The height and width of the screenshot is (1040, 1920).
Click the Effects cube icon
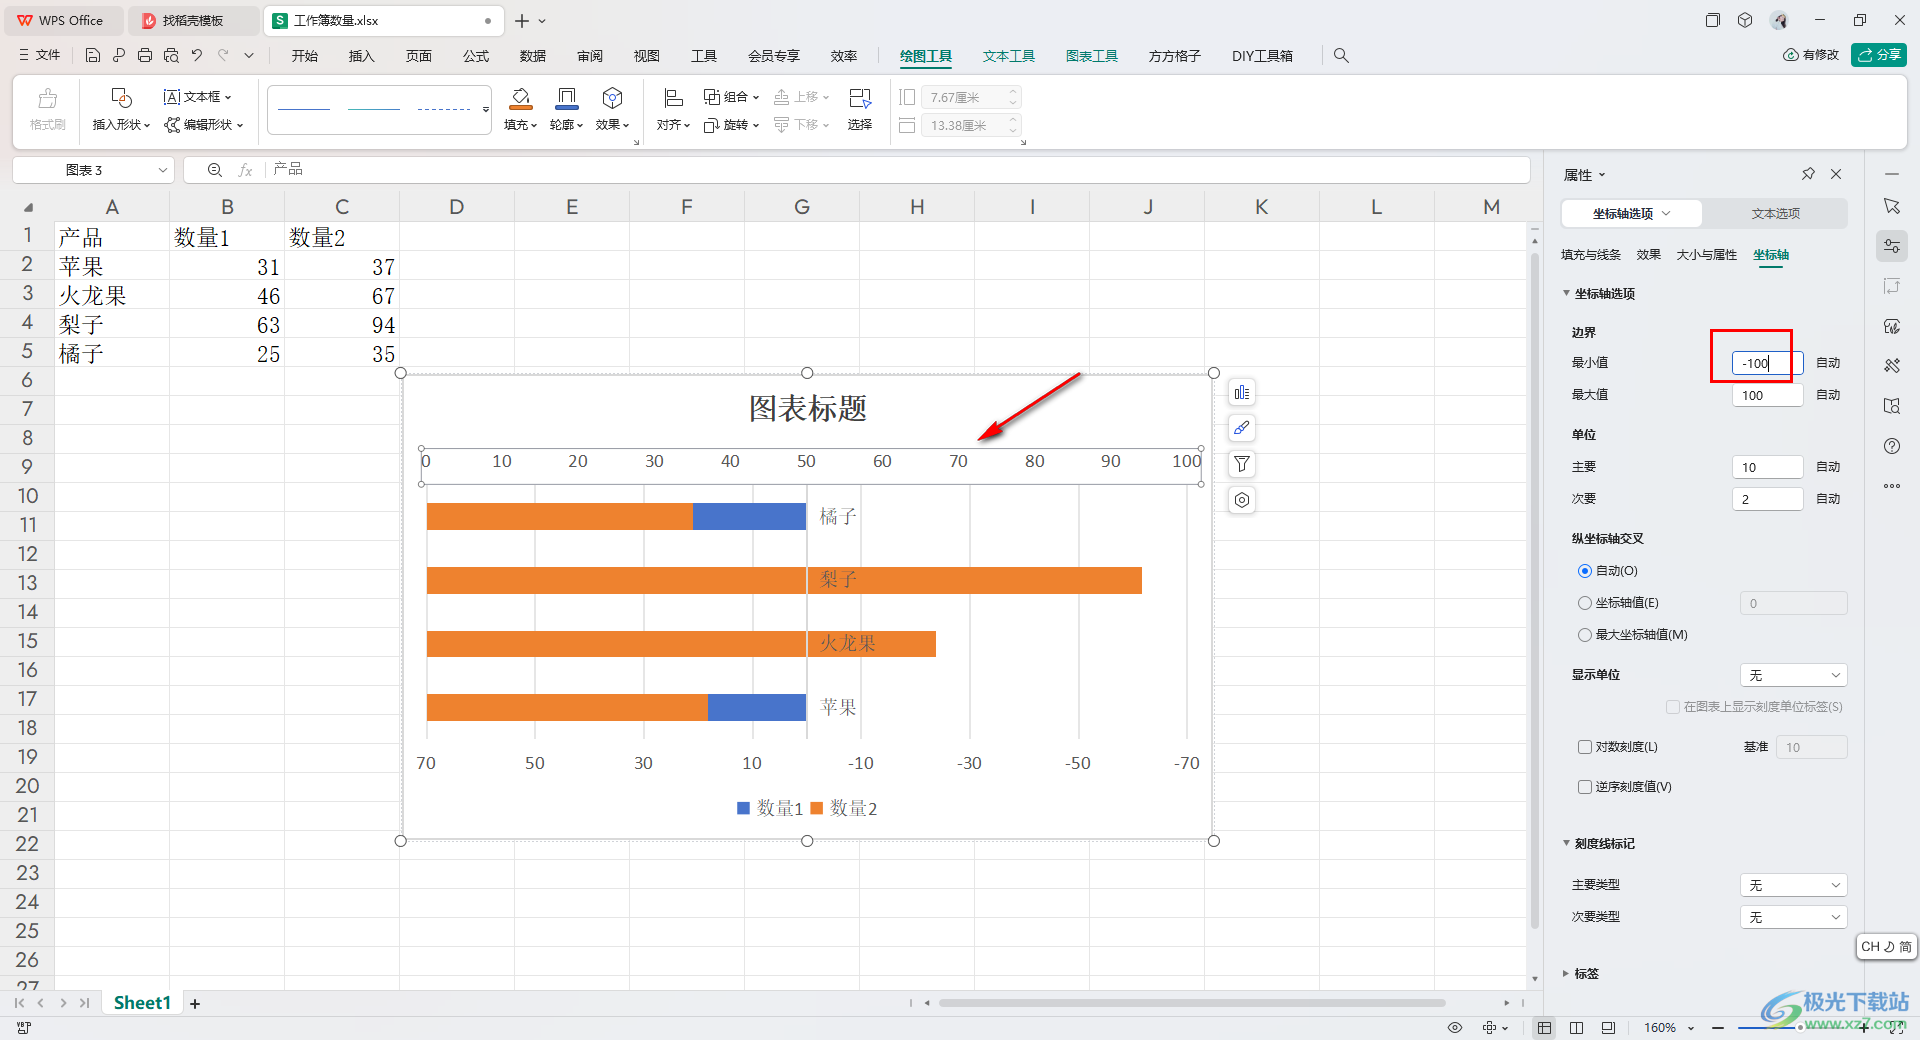[613, 98]
